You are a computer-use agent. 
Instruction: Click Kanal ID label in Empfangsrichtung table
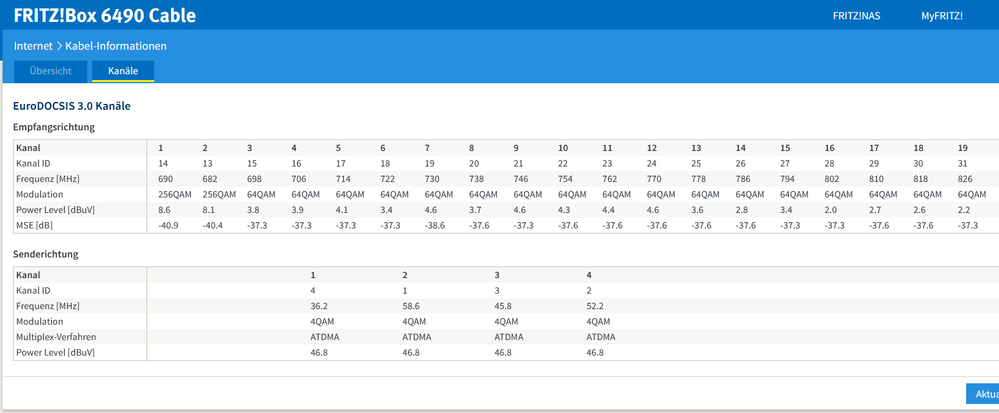pyautogui.click(x=32, y=164)
